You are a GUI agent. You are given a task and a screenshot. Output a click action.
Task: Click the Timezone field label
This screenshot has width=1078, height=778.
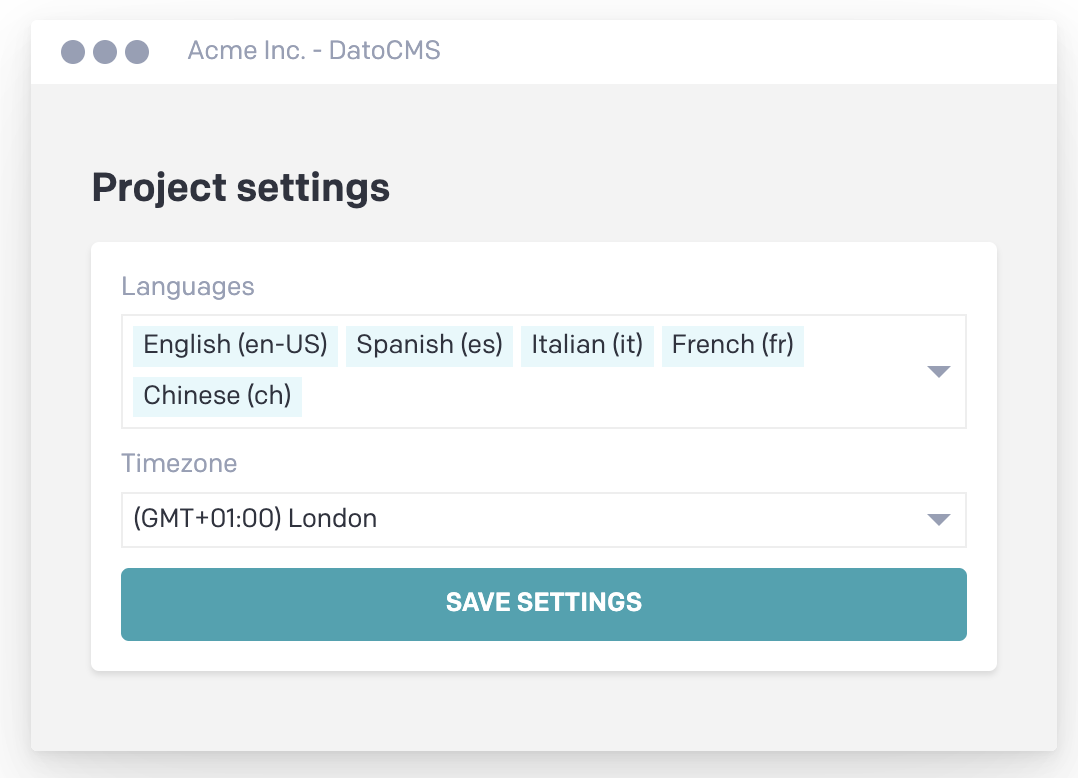pos(179,463)
